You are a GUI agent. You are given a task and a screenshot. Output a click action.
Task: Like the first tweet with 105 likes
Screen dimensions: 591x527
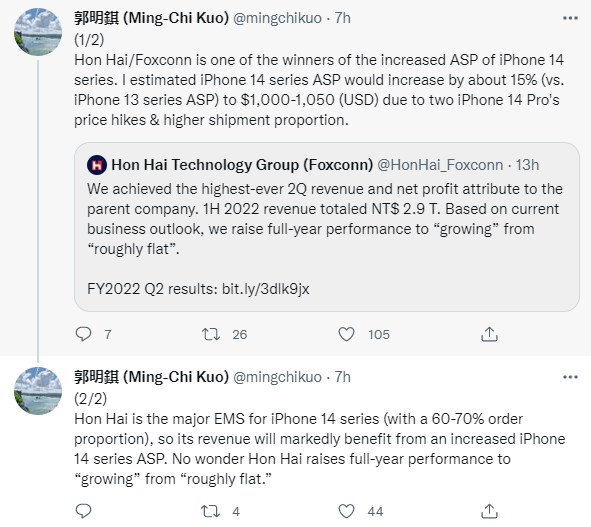pos(346,334)
